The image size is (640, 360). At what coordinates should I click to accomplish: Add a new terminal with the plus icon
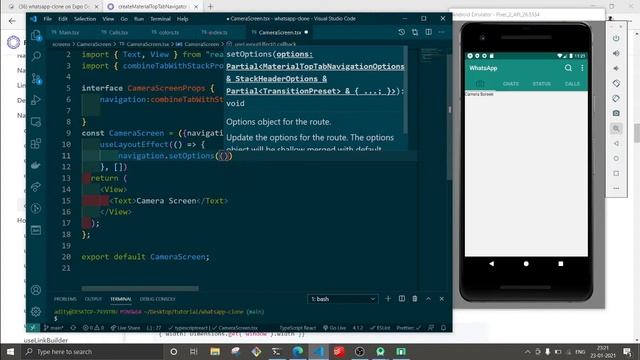(388, 299)
